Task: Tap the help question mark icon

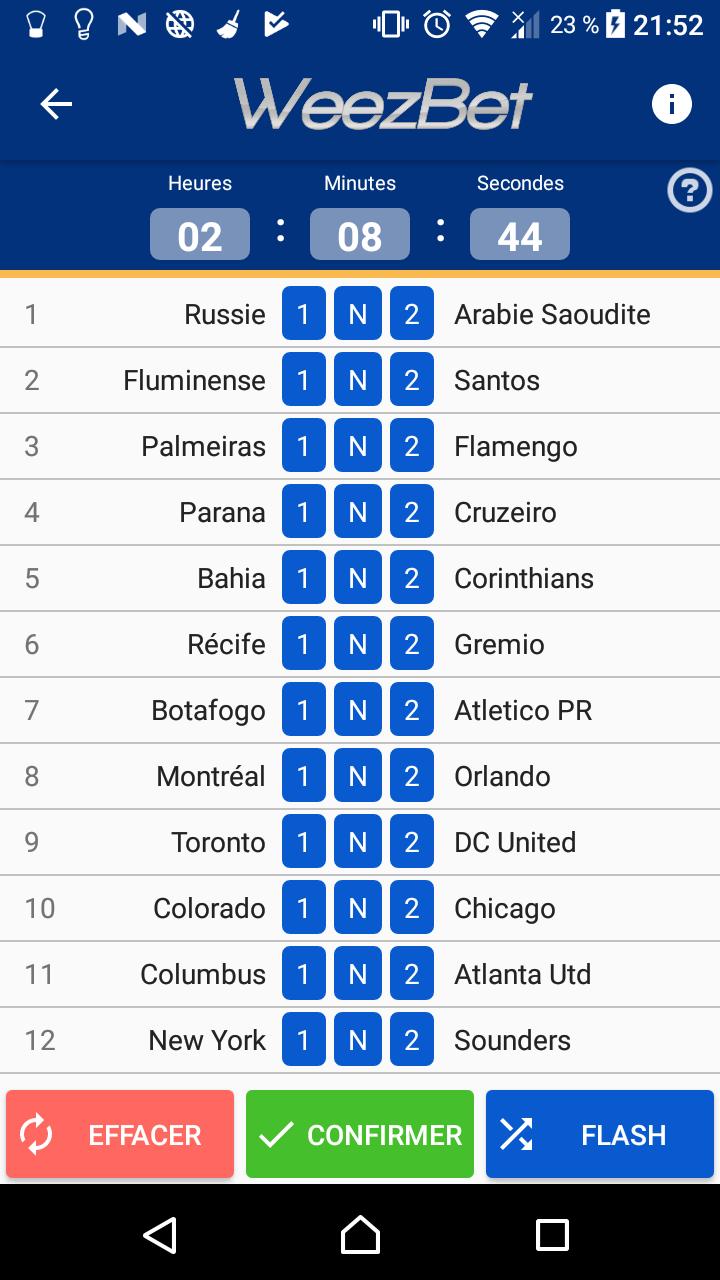Action: [x=689, y=190]
